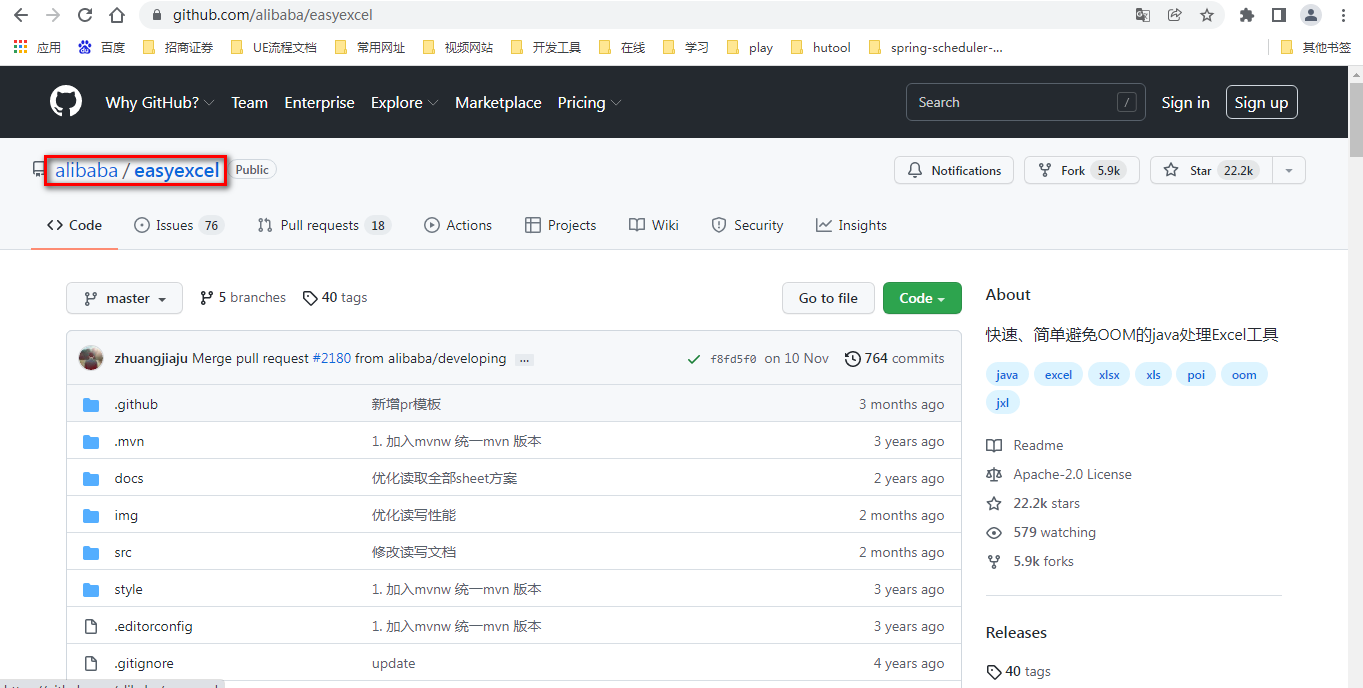This screenshot has height=688, width=1363.
Task: Bookmark this page with the star icon
Action: click(x=1207, y=15)
